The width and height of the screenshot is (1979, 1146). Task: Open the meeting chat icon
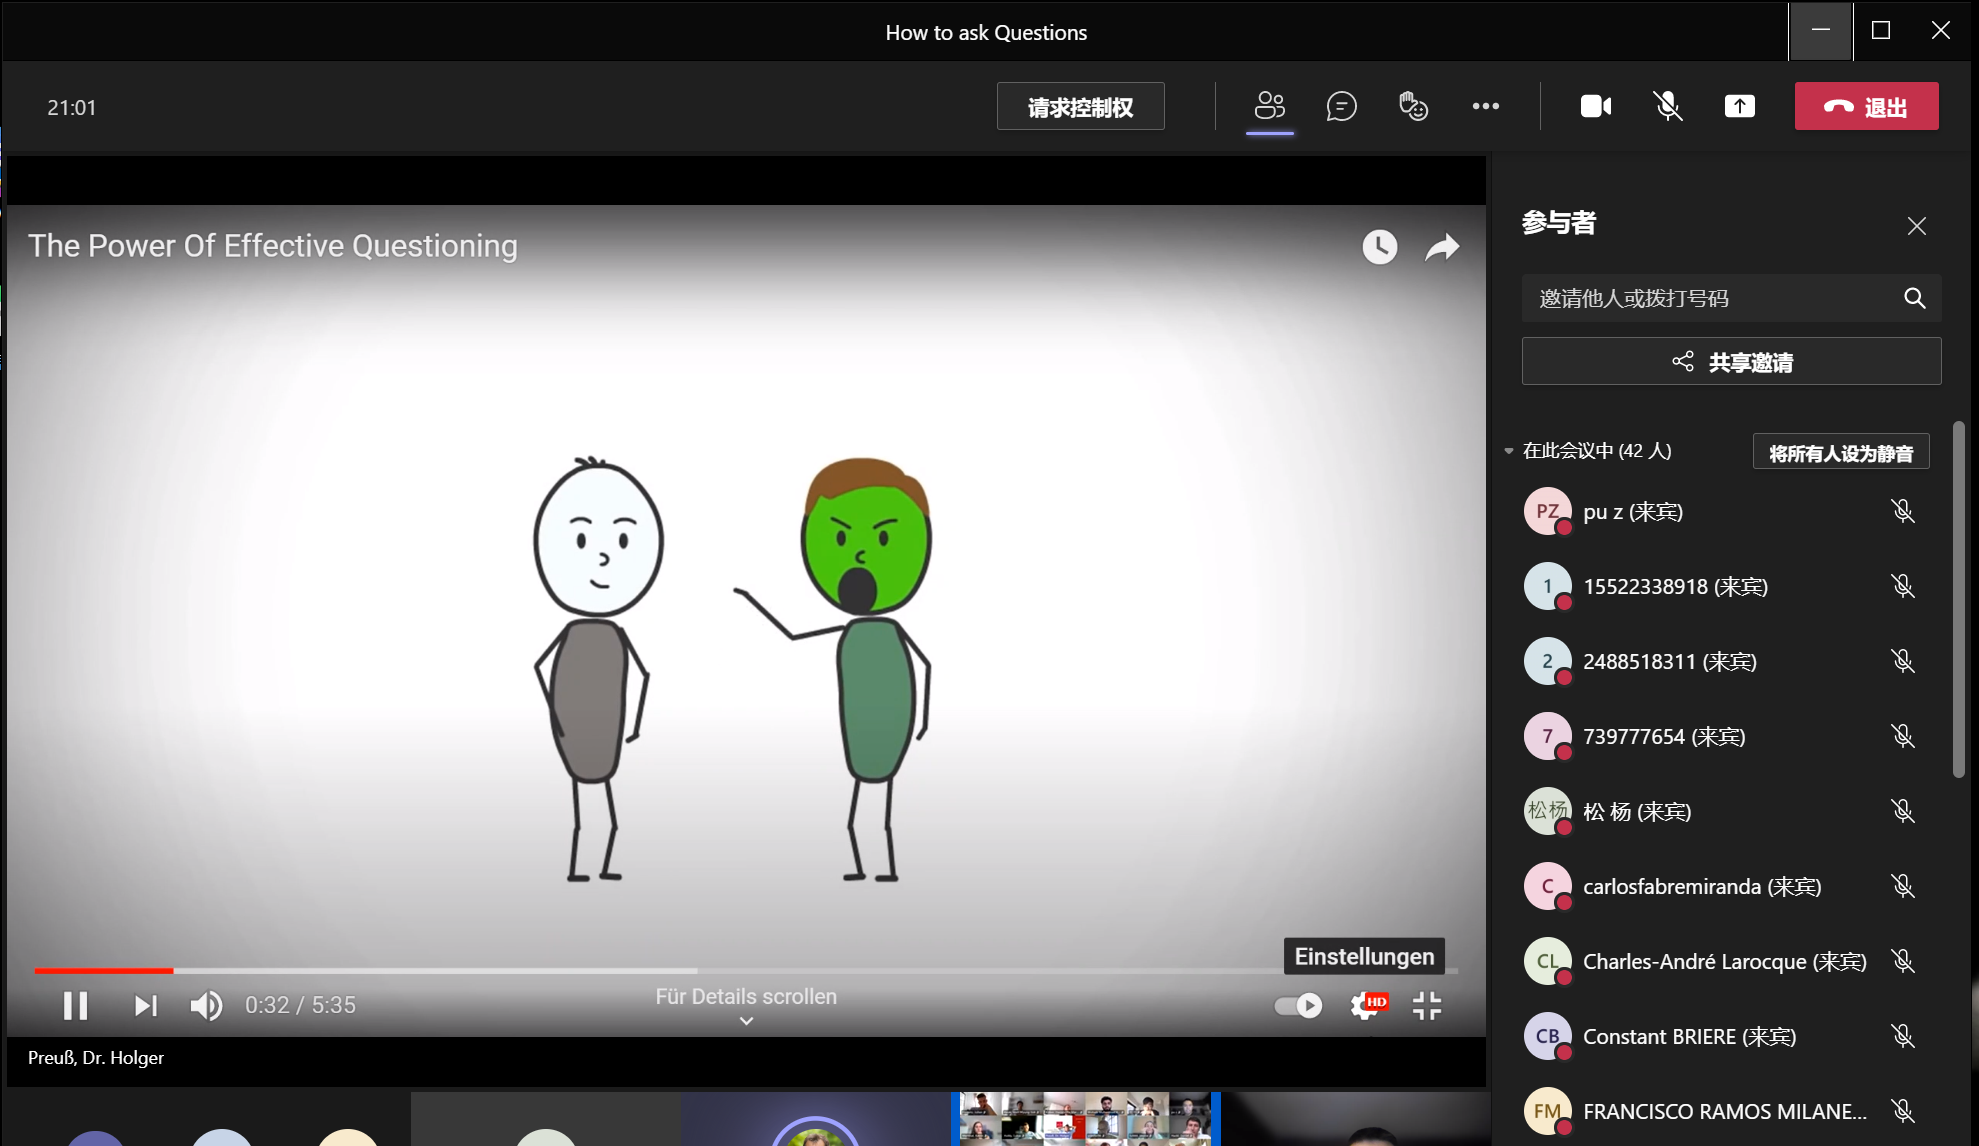coord(1341,106)
